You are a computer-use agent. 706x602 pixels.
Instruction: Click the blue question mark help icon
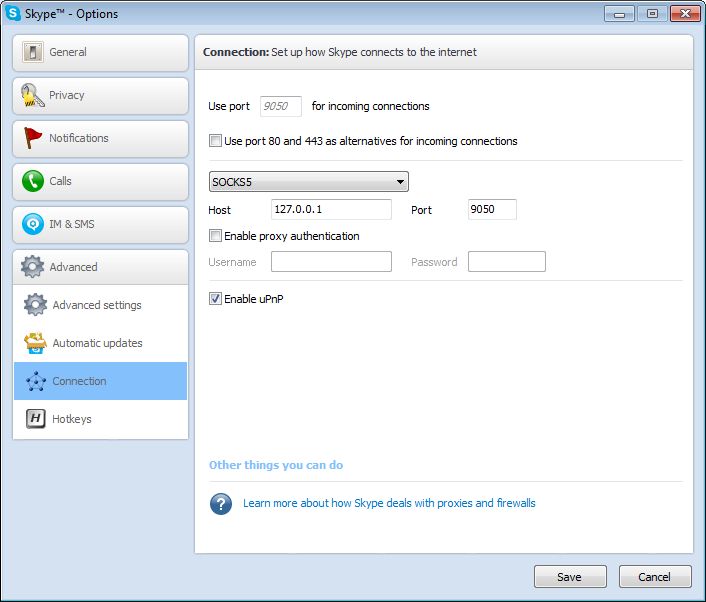(x=221, y=504)
